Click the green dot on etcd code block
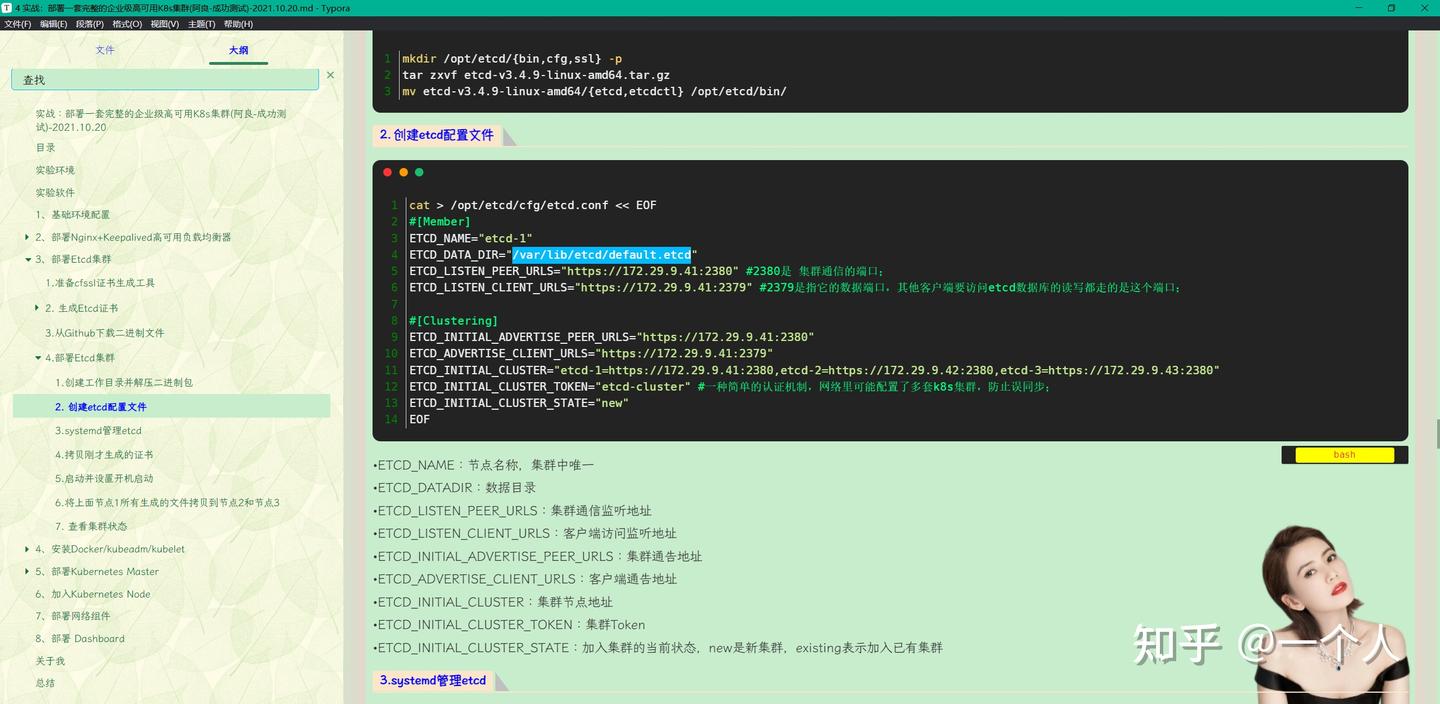The image size is (1440, 704). coord(419,171)
